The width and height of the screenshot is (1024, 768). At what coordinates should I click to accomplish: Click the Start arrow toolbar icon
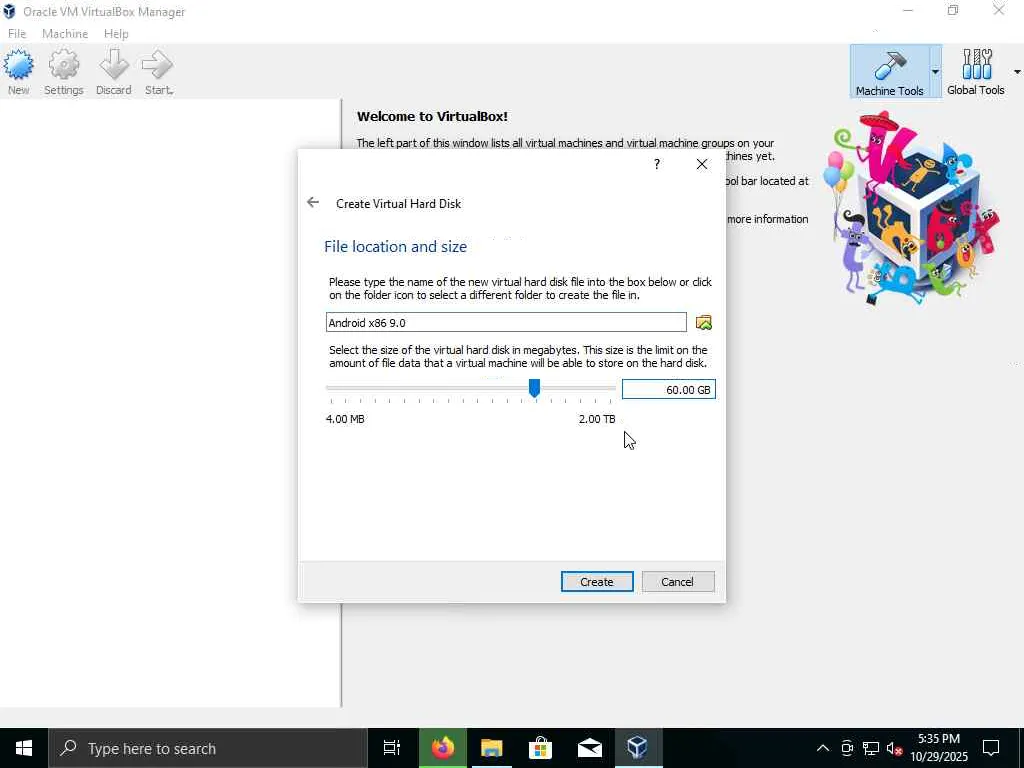158,72
